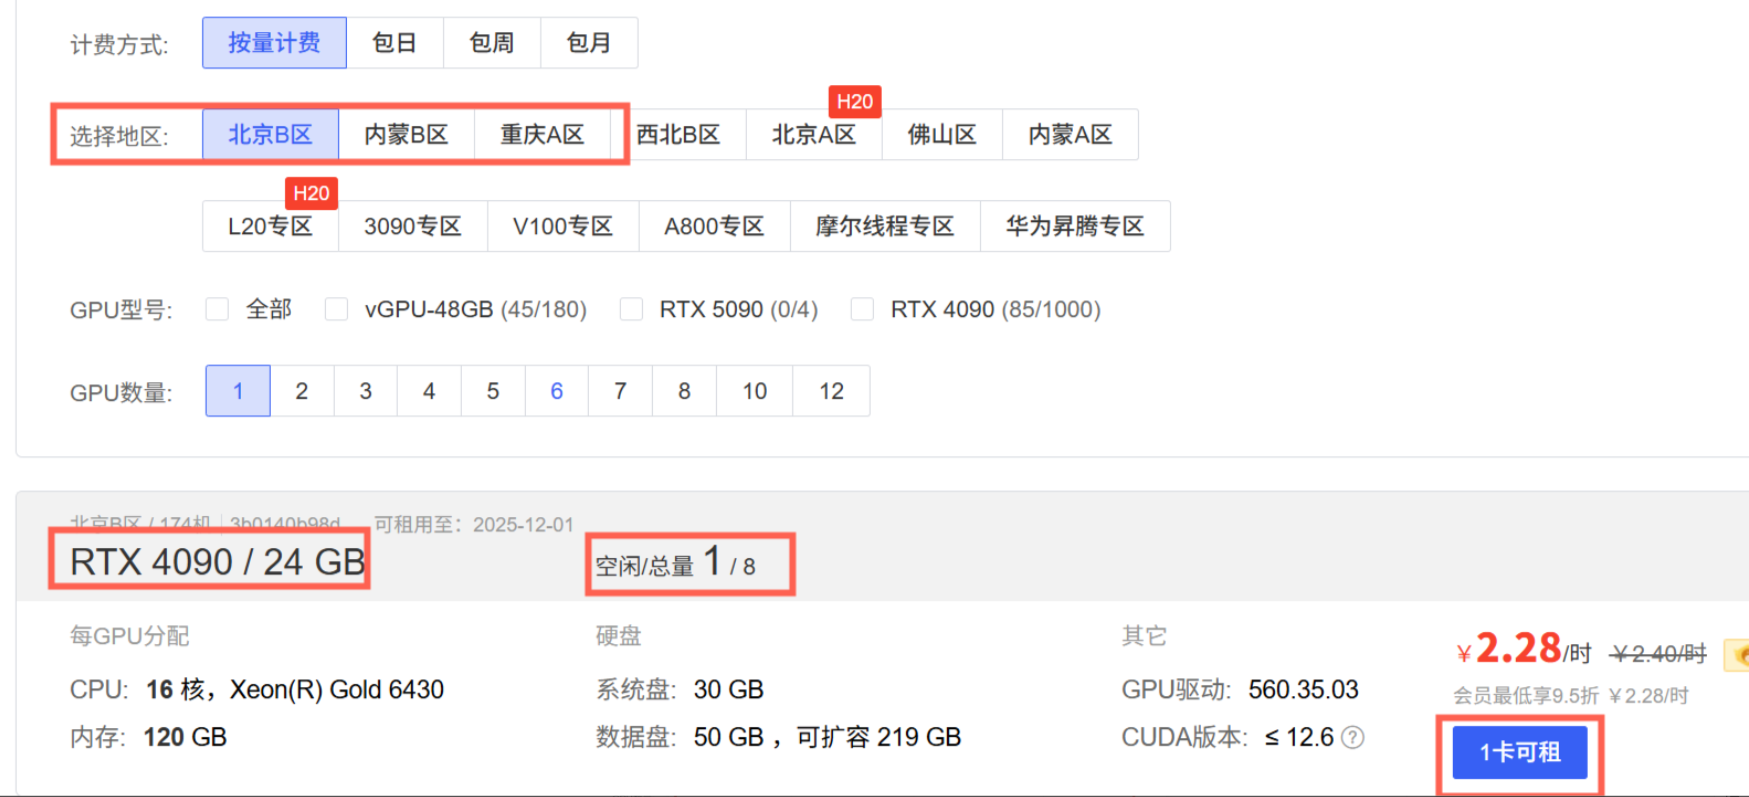The height and width of the screenshot is (797, 1749).
Task: Click the 系统盘 30 GB text
Action: [680, 690]
